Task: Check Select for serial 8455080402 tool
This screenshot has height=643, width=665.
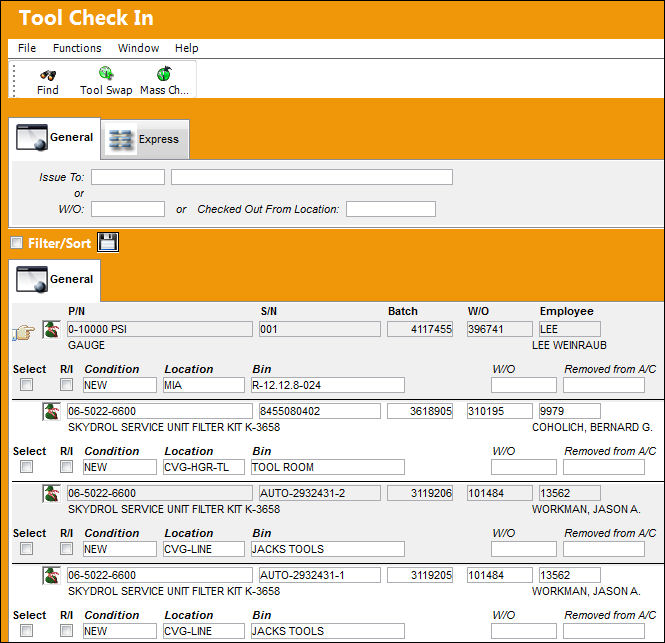Action: point(26,467)
